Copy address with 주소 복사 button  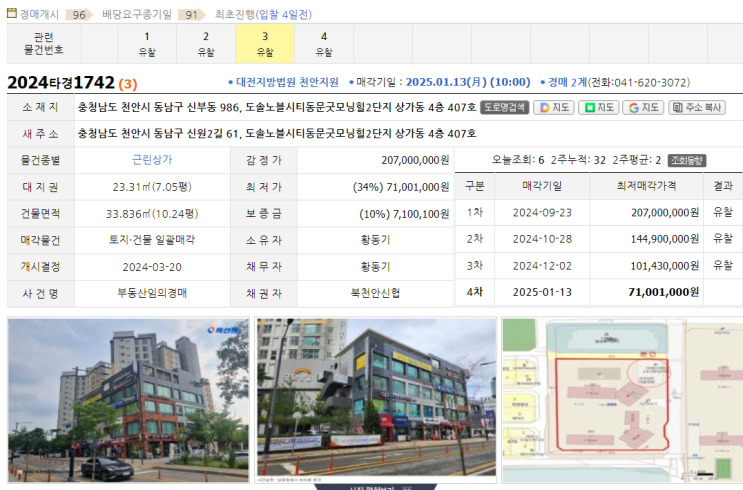697,108
